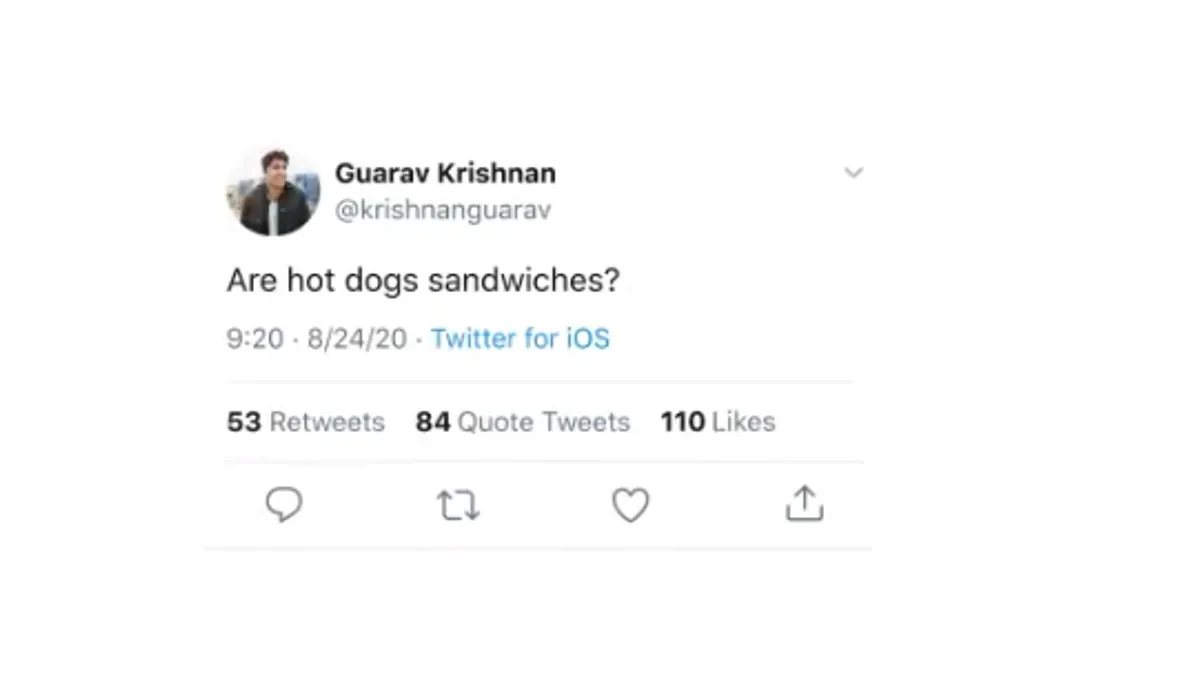Click the bold 110 likes count number
1200x675 pixels.
[x=683, y=422]
